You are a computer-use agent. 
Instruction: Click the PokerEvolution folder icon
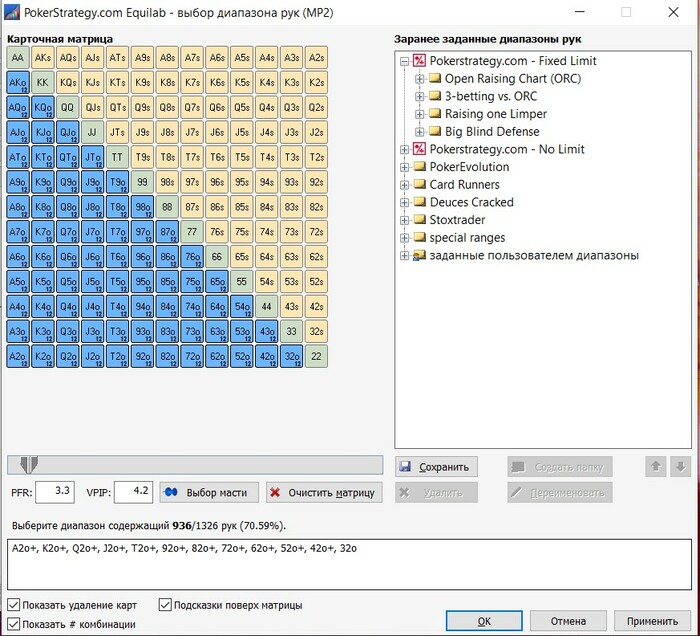pyautogui.click(x=420, y=166)
